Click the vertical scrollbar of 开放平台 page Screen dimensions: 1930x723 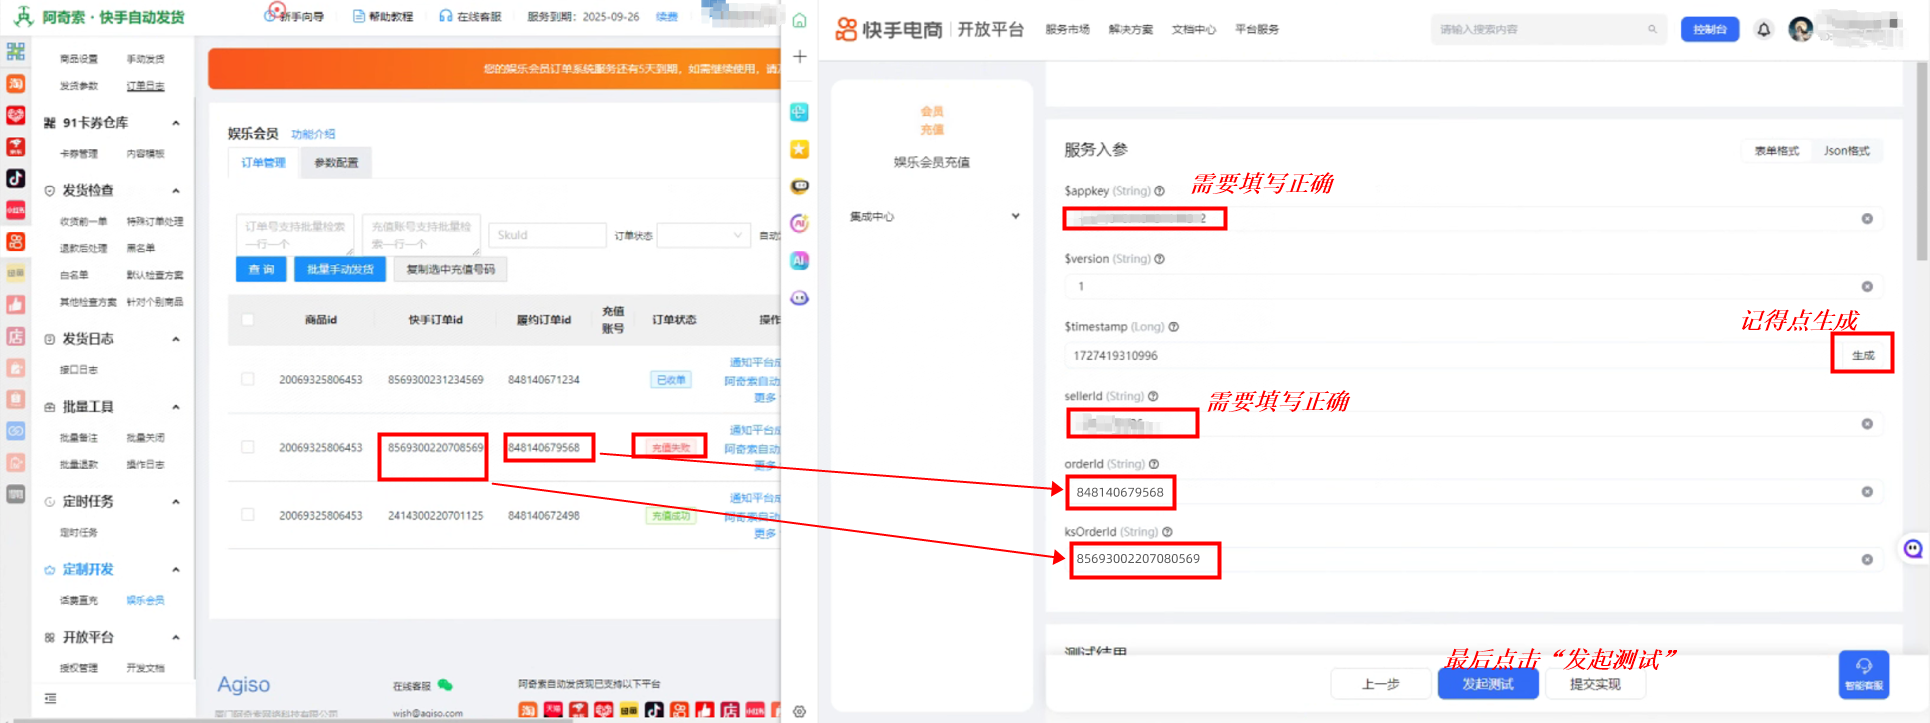coord(1922,160)
